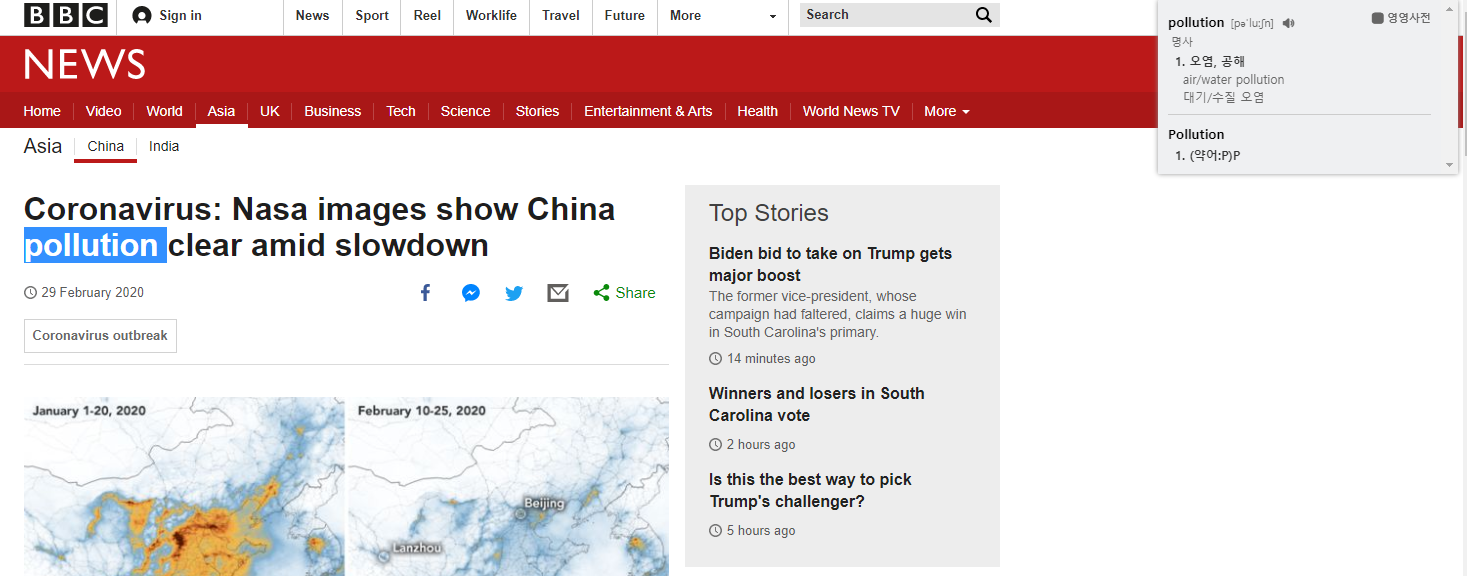Image resolution: width=1467 pixels, height=576 pixels.
Task: Open Worklife in top navigation
Action: click(x=491, y=15)
